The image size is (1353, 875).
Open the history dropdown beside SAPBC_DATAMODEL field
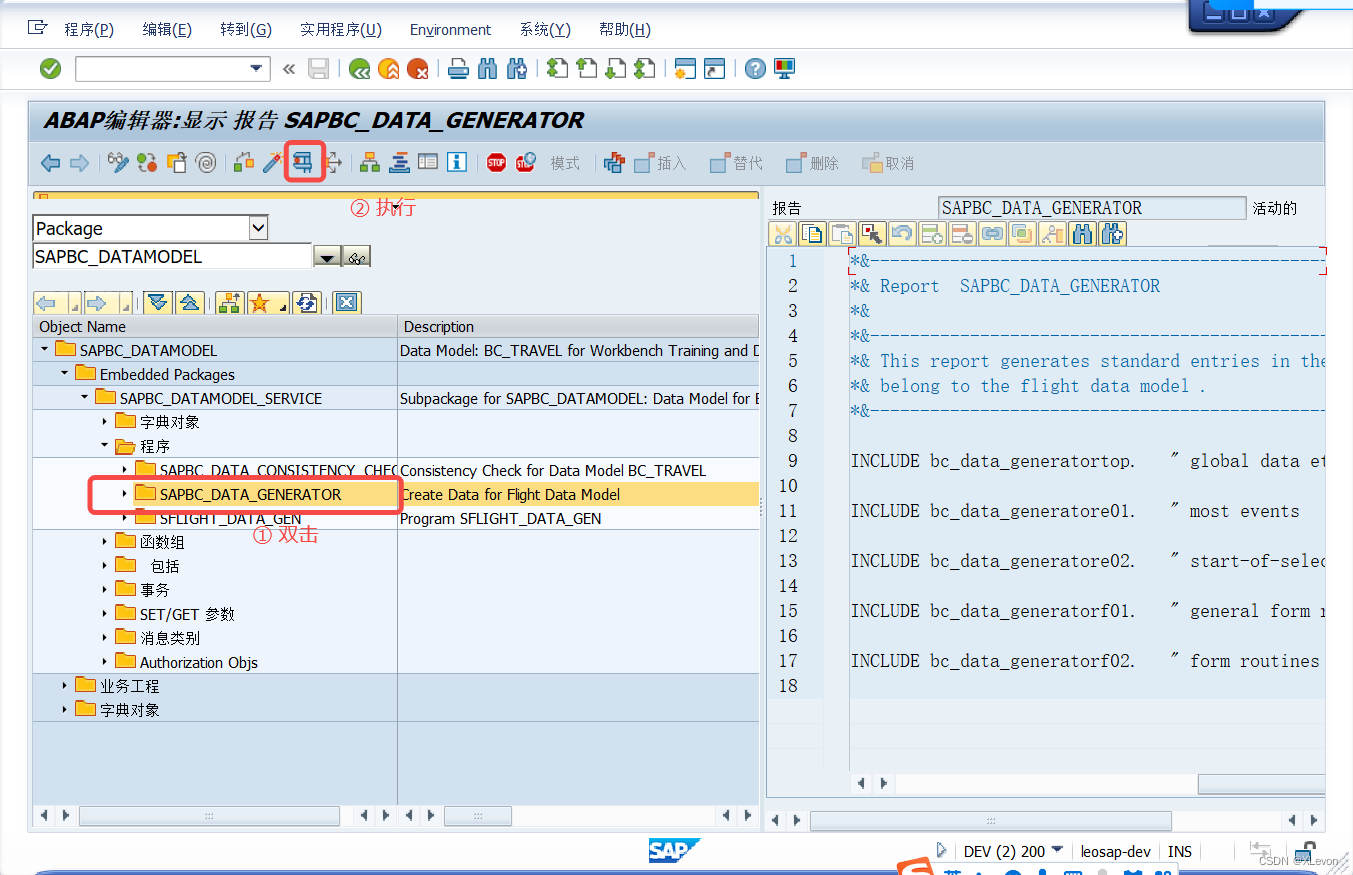point(327,258)
